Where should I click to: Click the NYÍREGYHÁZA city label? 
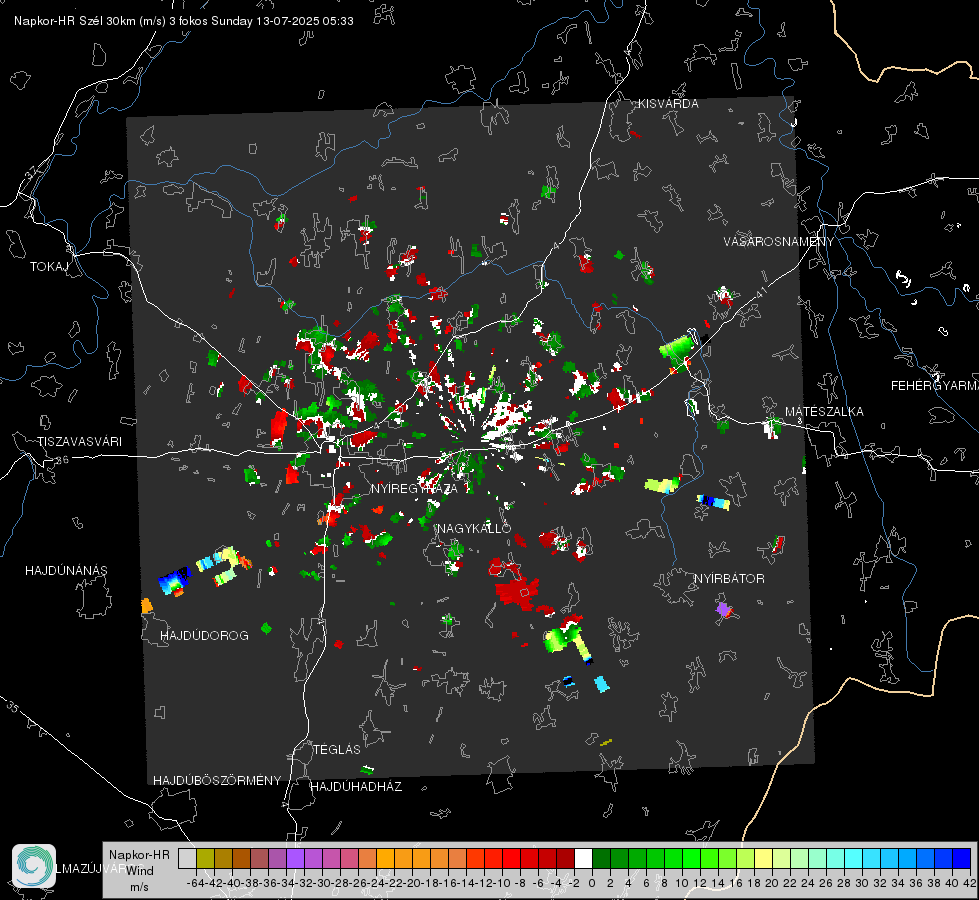(x=414, y=488)
